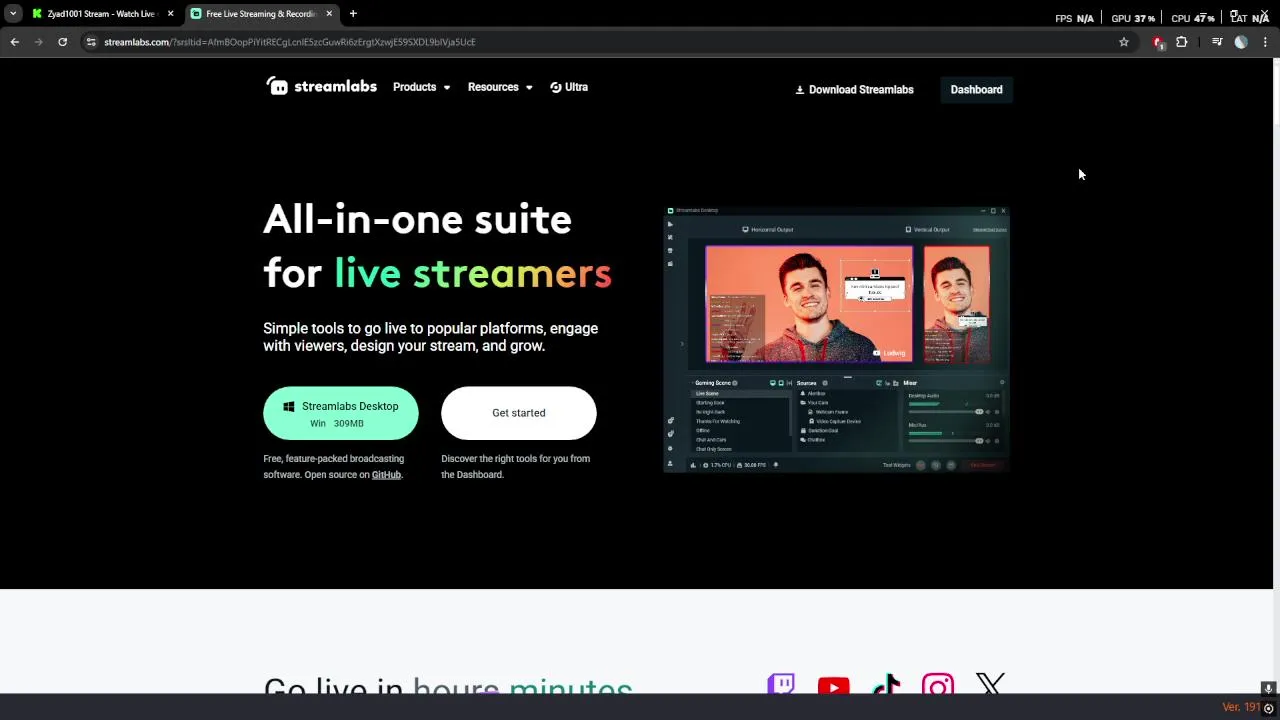Open the Ultra menu item
Image resolution: width=1280 pixels, height=720 pixels.
[569, 87]
